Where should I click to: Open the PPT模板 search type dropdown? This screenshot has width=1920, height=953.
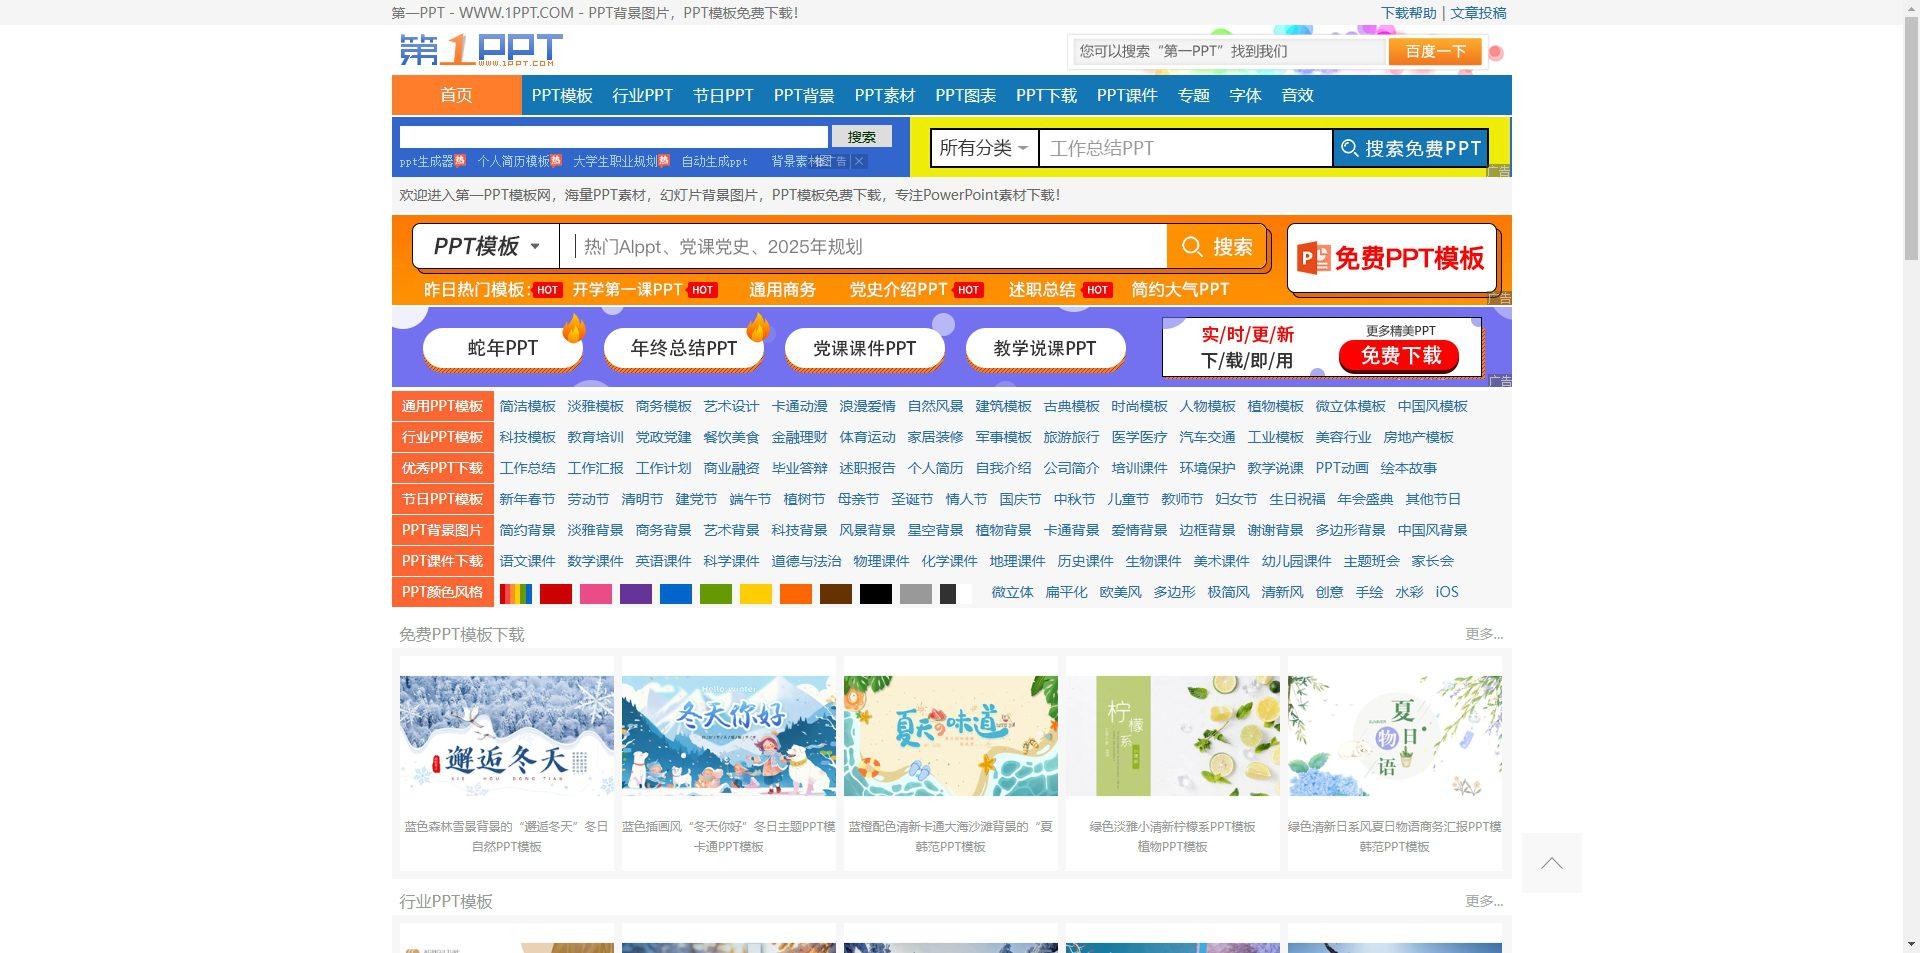tap(486, 246)
